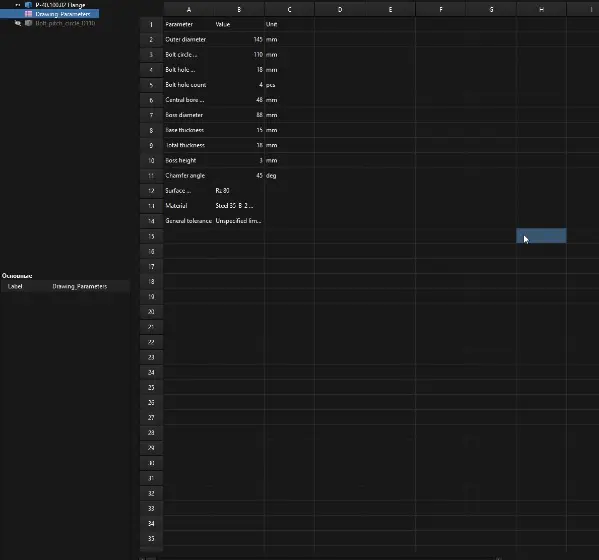Viewport: 599px width, 560px height.
Task: Select row 15 header
Action: (x=151, y=236)
